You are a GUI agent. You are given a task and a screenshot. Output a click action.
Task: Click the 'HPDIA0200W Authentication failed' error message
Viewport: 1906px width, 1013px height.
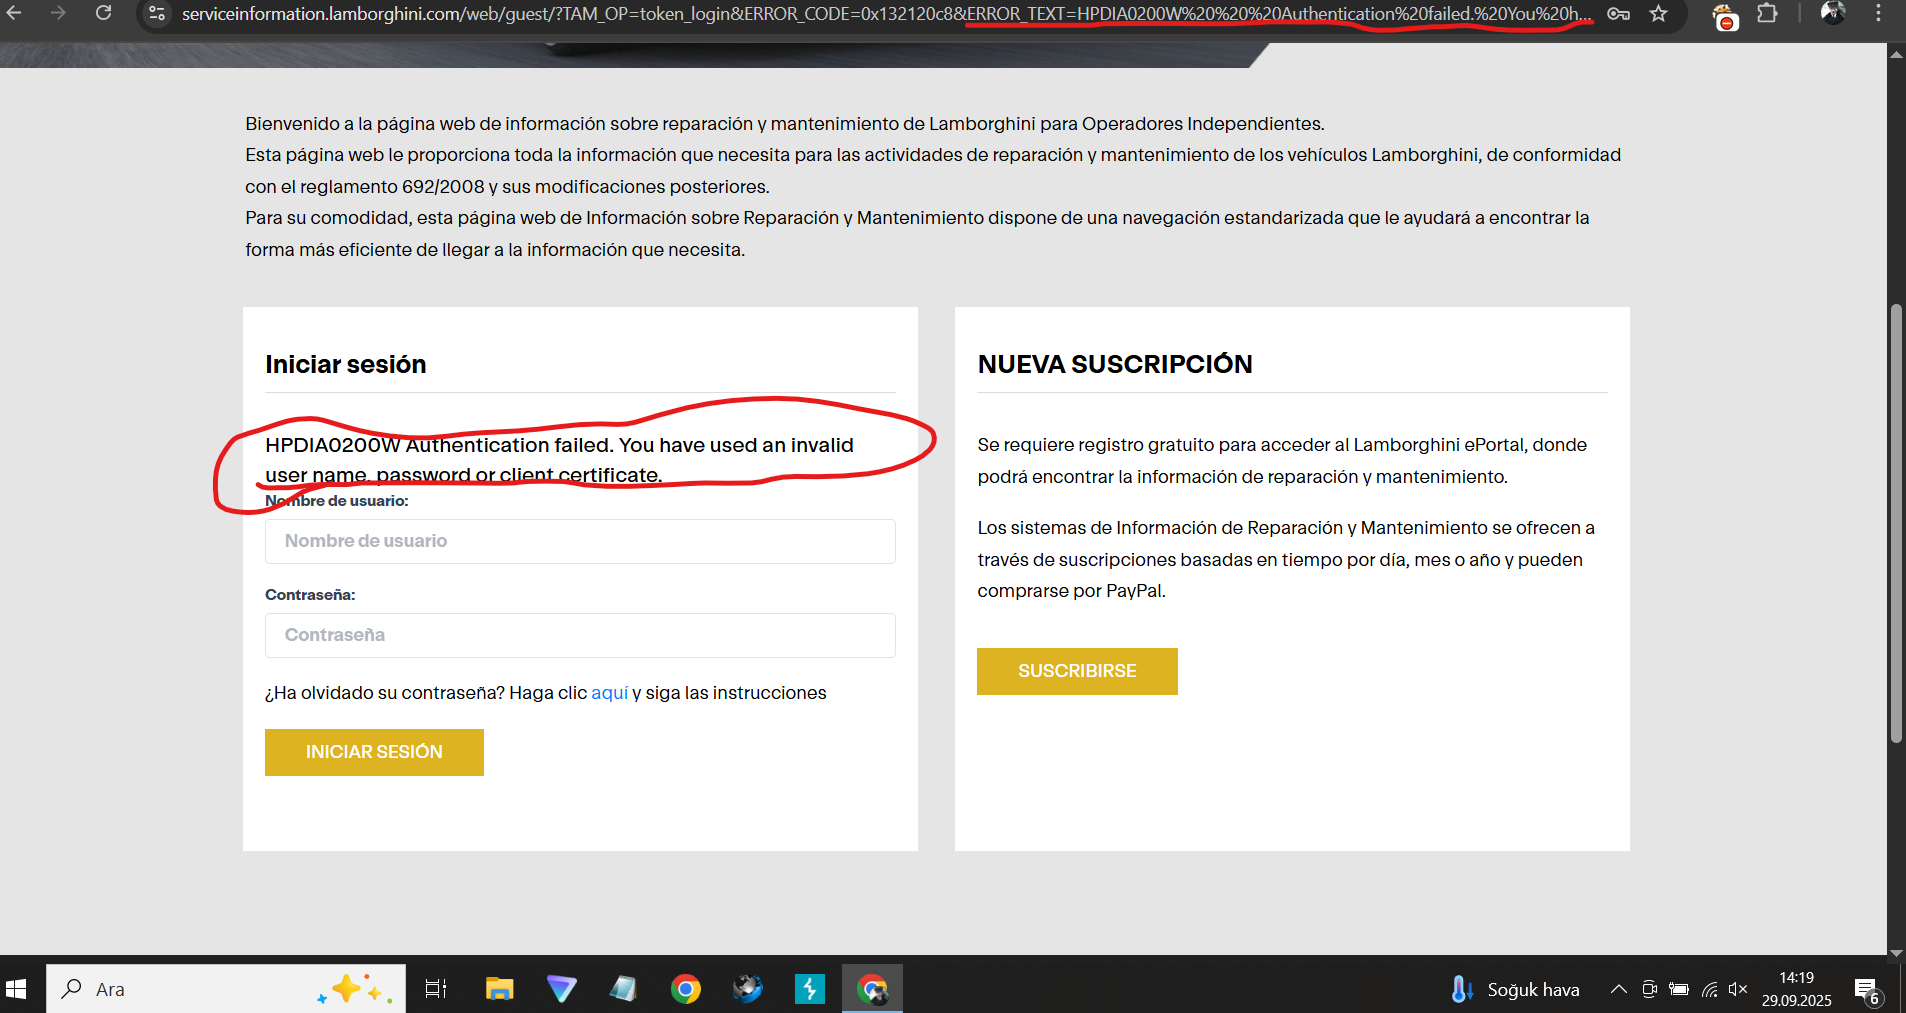tap(560, 460)
